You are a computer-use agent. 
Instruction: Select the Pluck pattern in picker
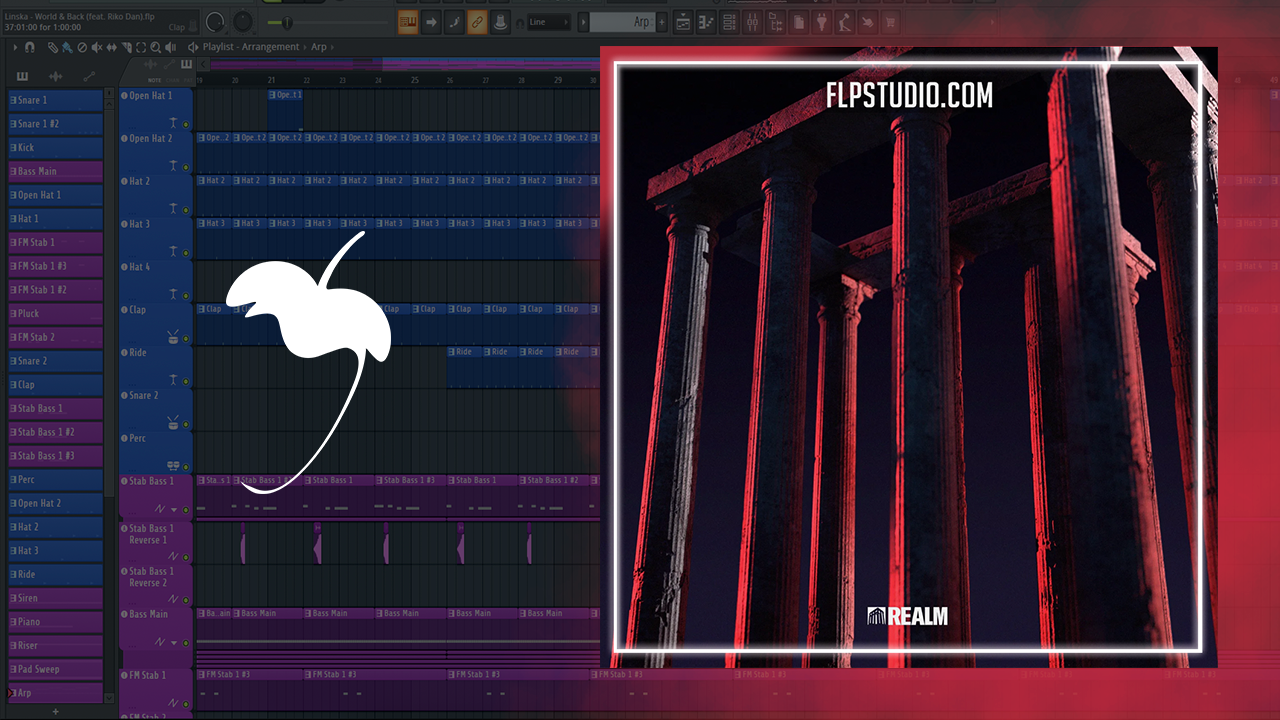(56, 313)
